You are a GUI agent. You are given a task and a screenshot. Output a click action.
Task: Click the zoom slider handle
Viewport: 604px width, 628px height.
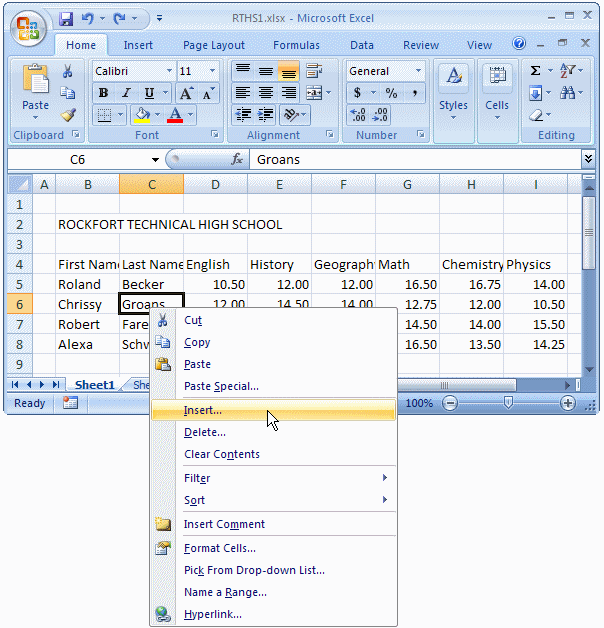508,403
